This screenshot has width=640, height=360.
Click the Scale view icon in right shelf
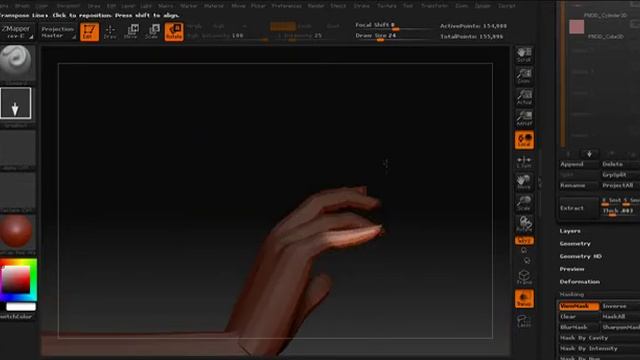[x=524, y=203]
